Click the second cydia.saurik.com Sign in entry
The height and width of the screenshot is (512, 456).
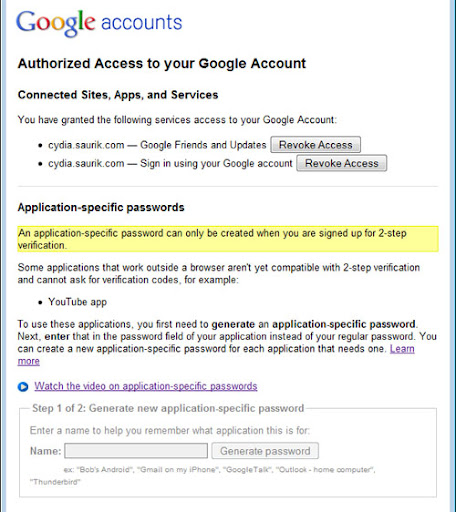(x=170, y=163)
